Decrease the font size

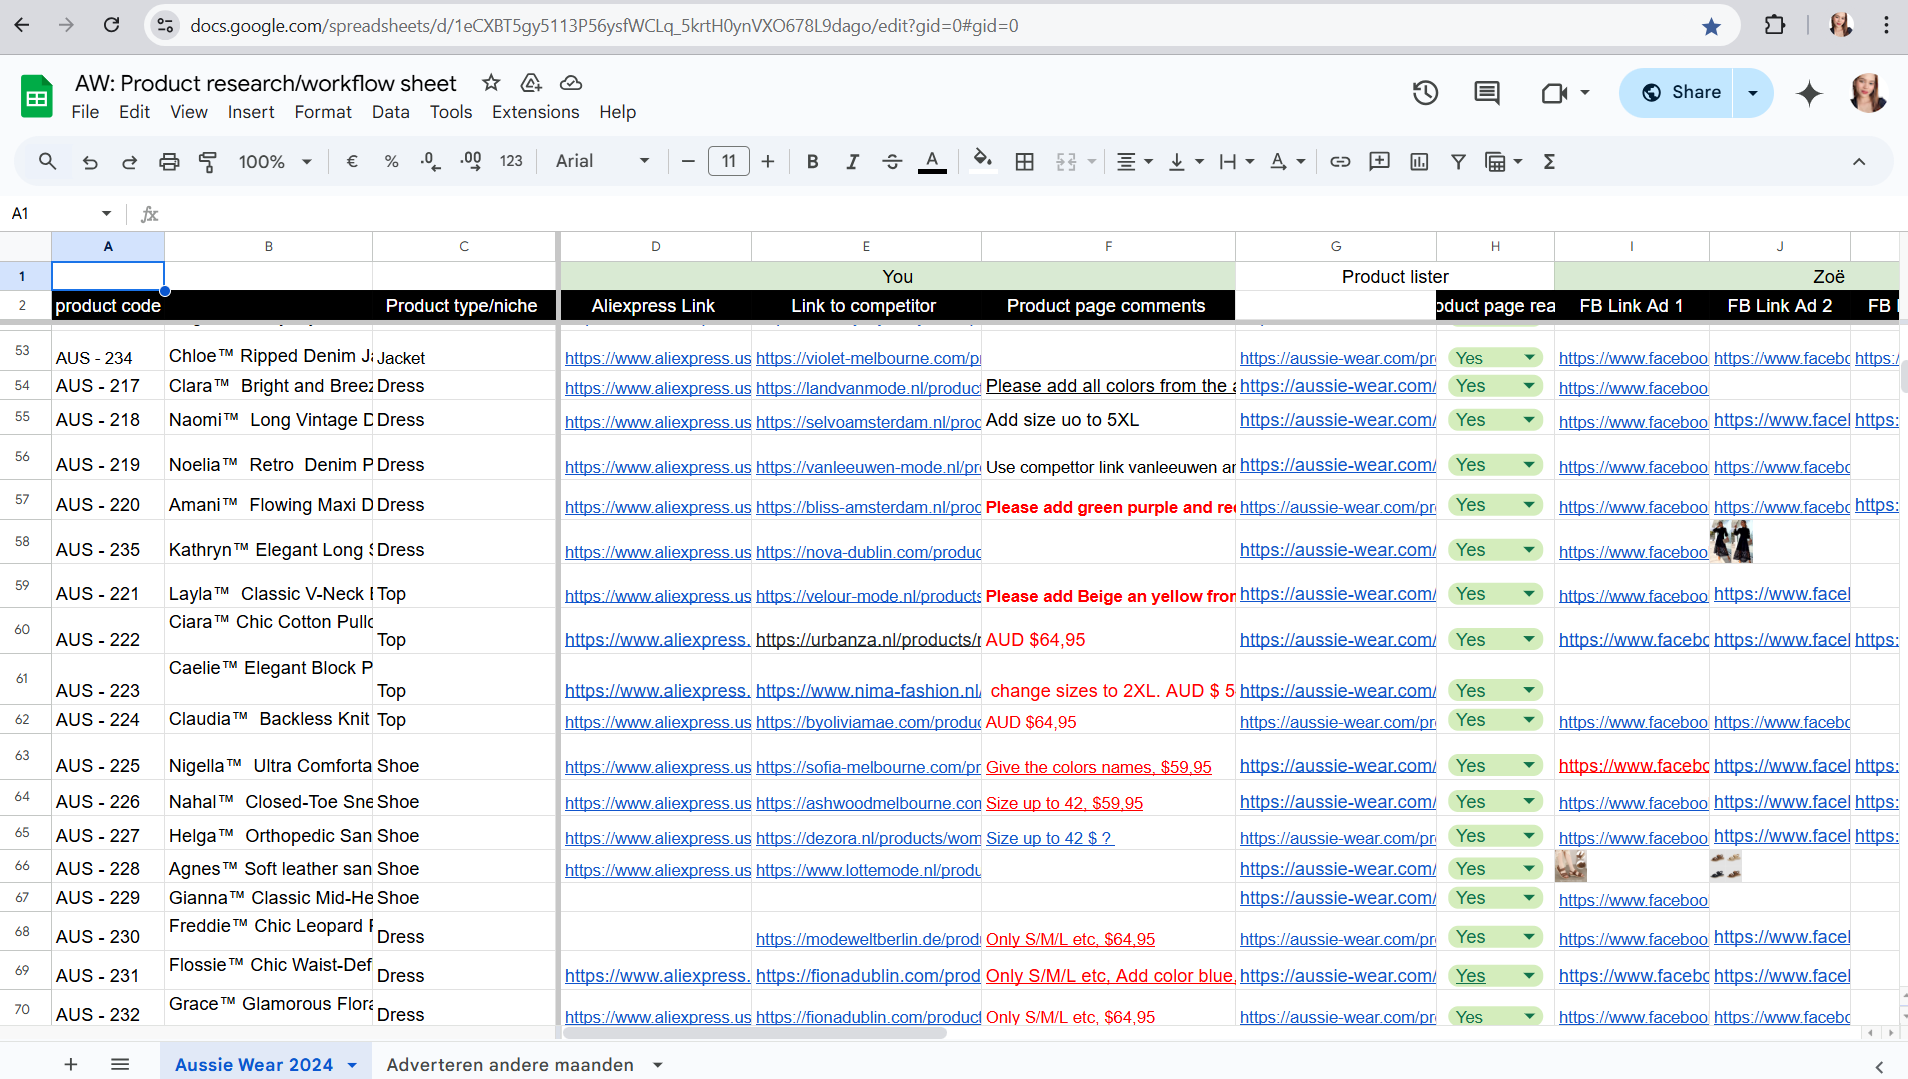click(x=688, y=161)
